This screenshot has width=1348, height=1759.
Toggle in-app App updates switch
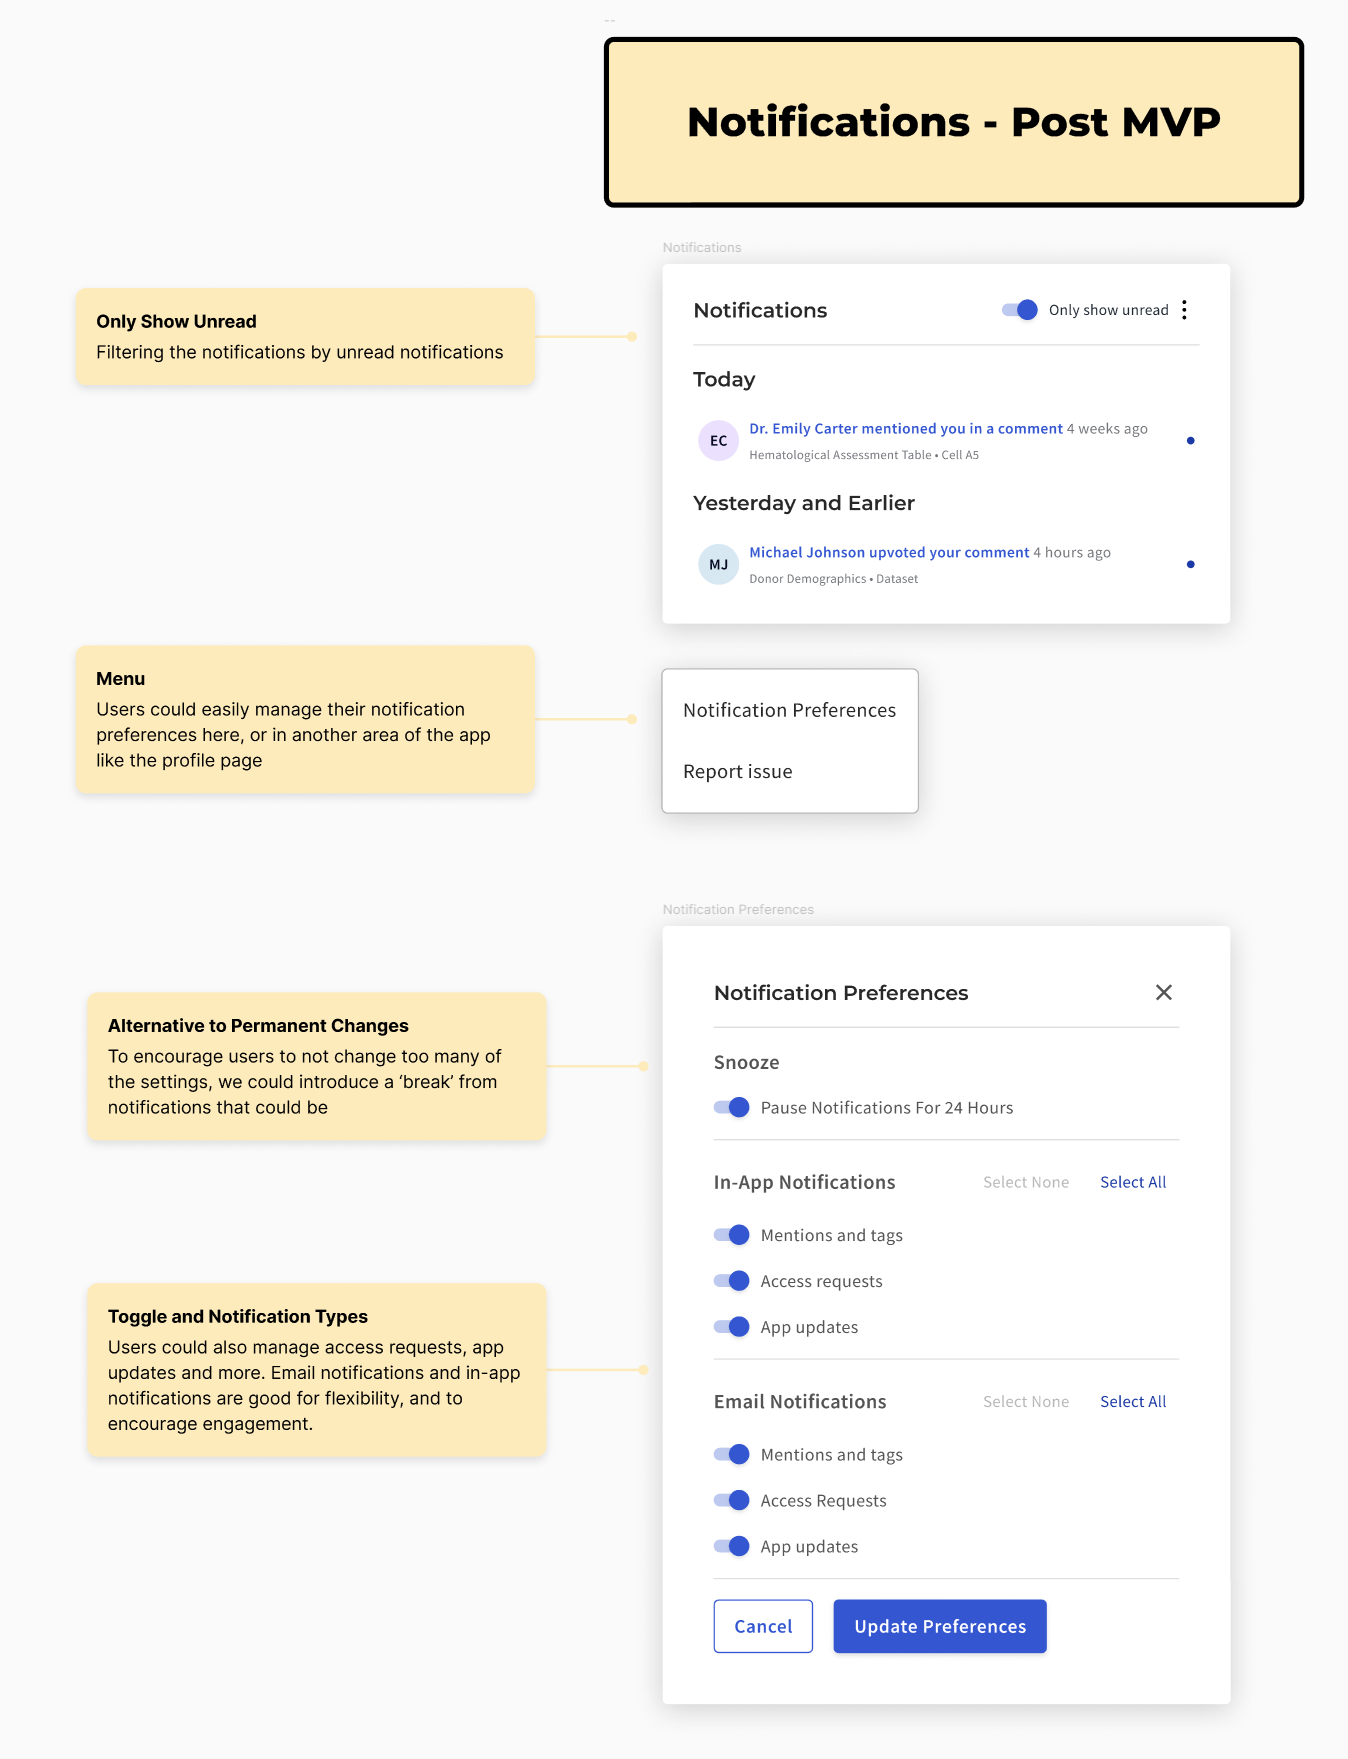pyautogui.click(x=732, y=1327)
